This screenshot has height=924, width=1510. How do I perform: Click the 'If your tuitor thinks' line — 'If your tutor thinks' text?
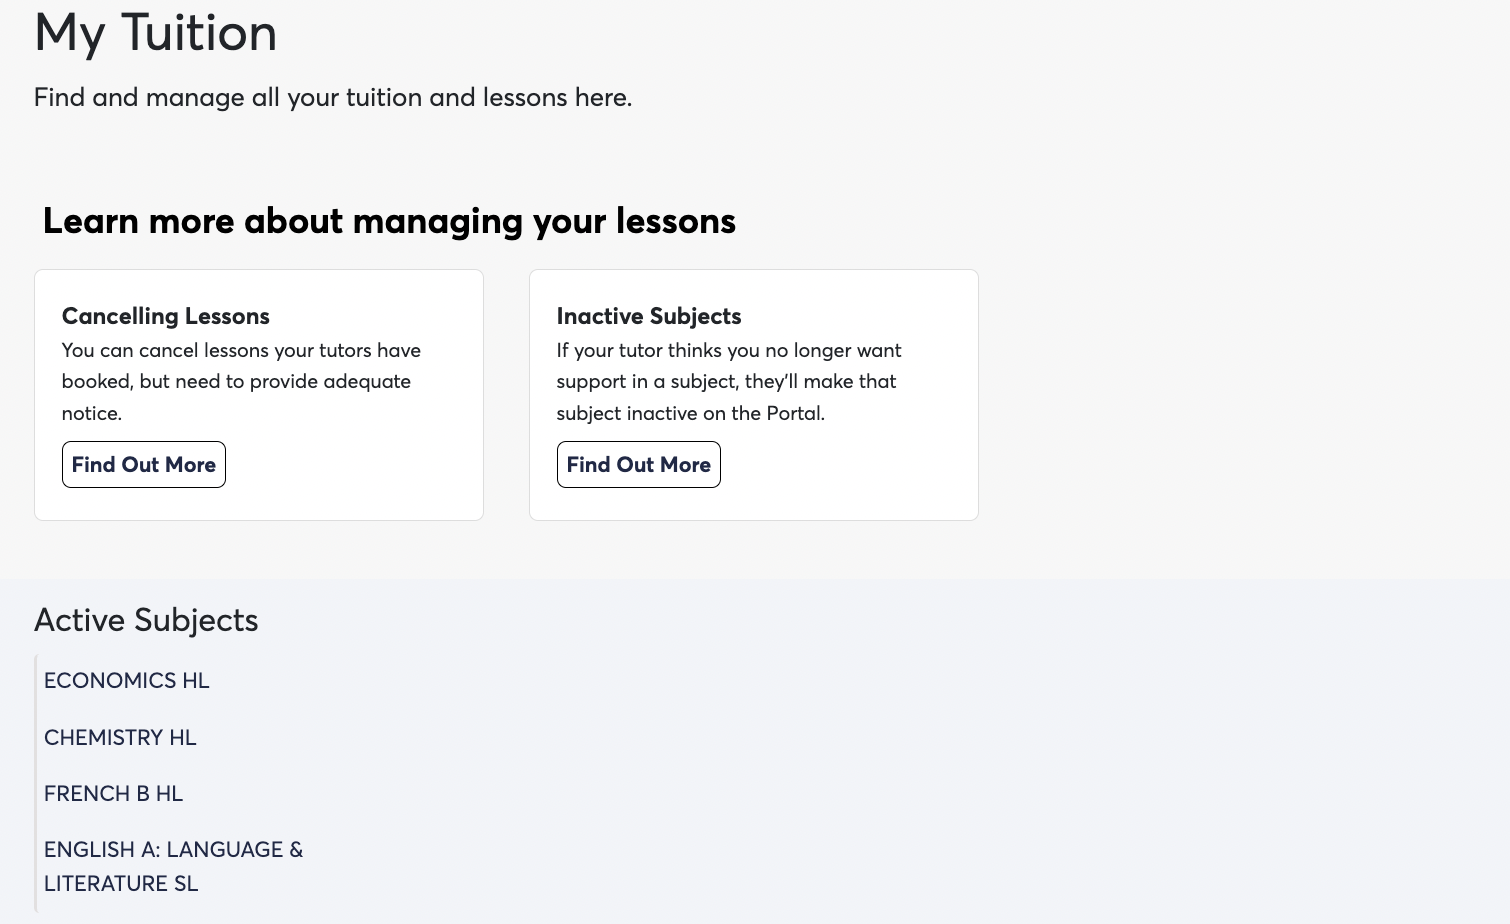click(640, 351)
